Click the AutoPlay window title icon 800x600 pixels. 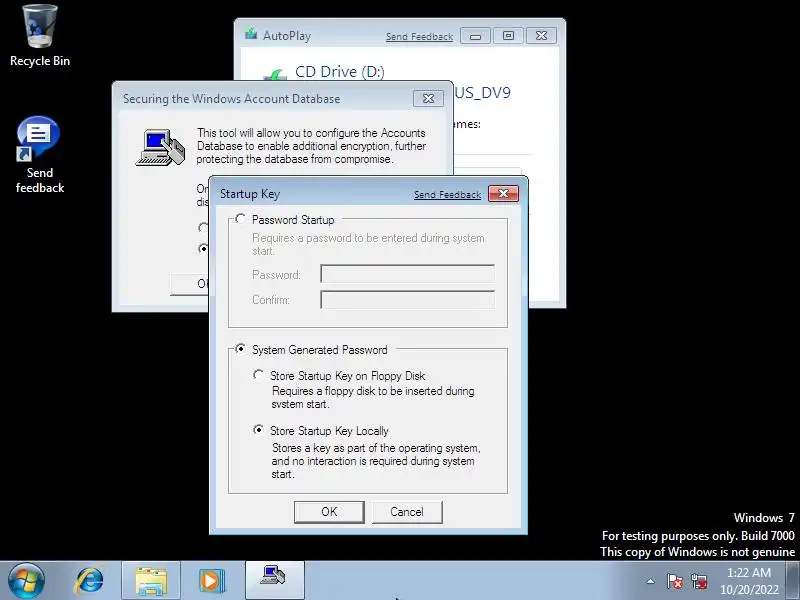coord(251,34)
